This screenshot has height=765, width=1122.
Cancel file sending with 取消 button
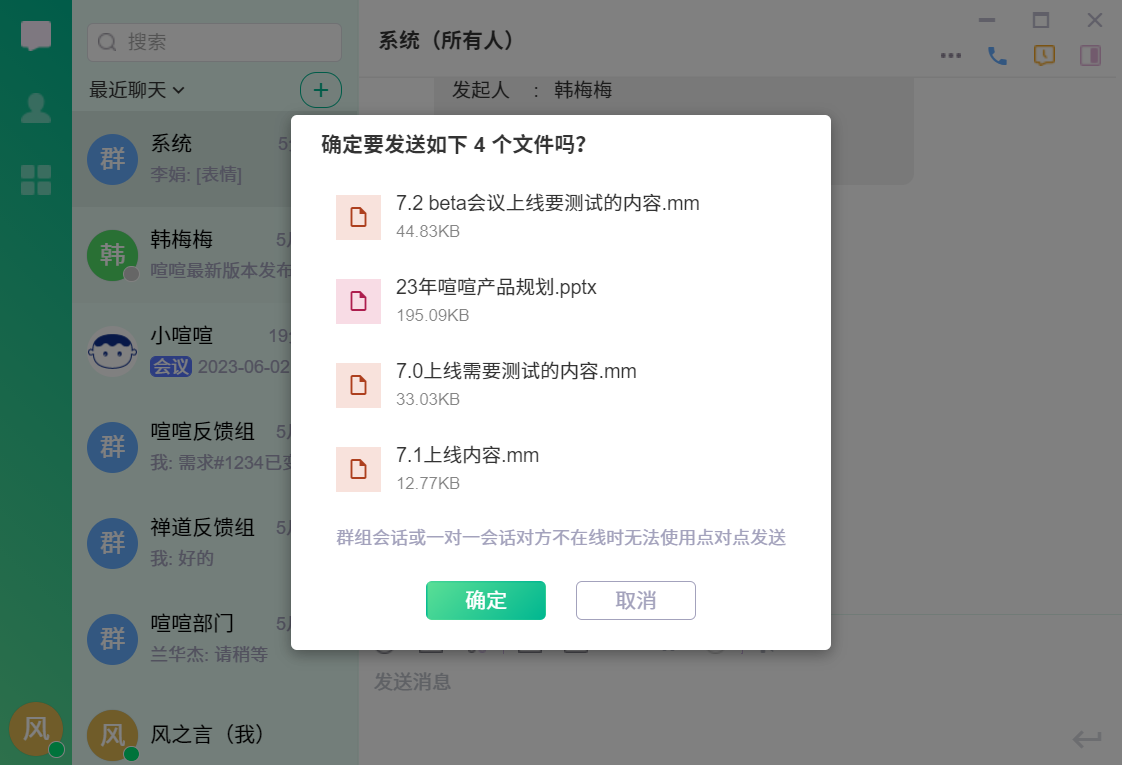click(635, 600)
